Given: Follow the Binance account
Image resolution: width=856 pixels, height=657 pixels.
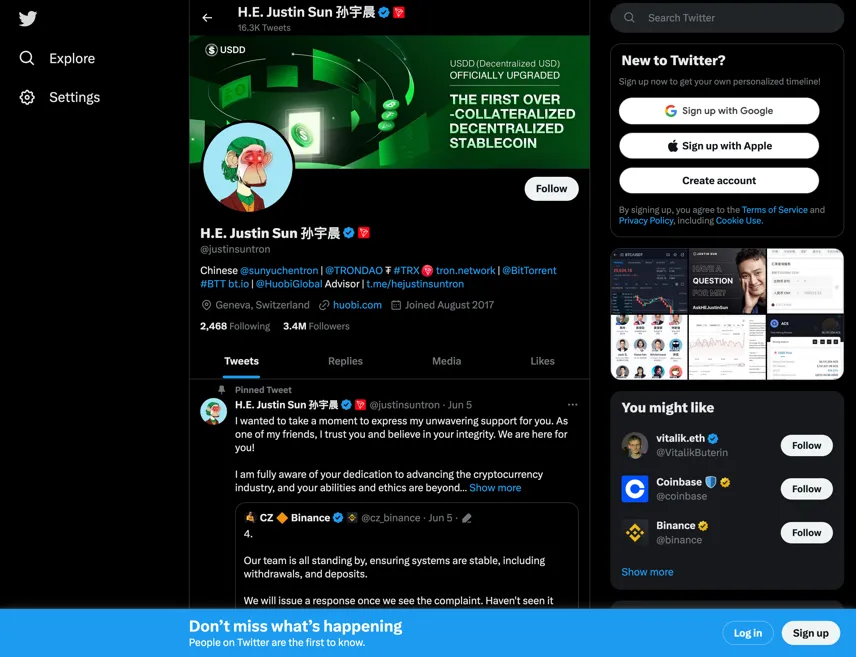Looking at the screenshot, I should pos(806,532).
